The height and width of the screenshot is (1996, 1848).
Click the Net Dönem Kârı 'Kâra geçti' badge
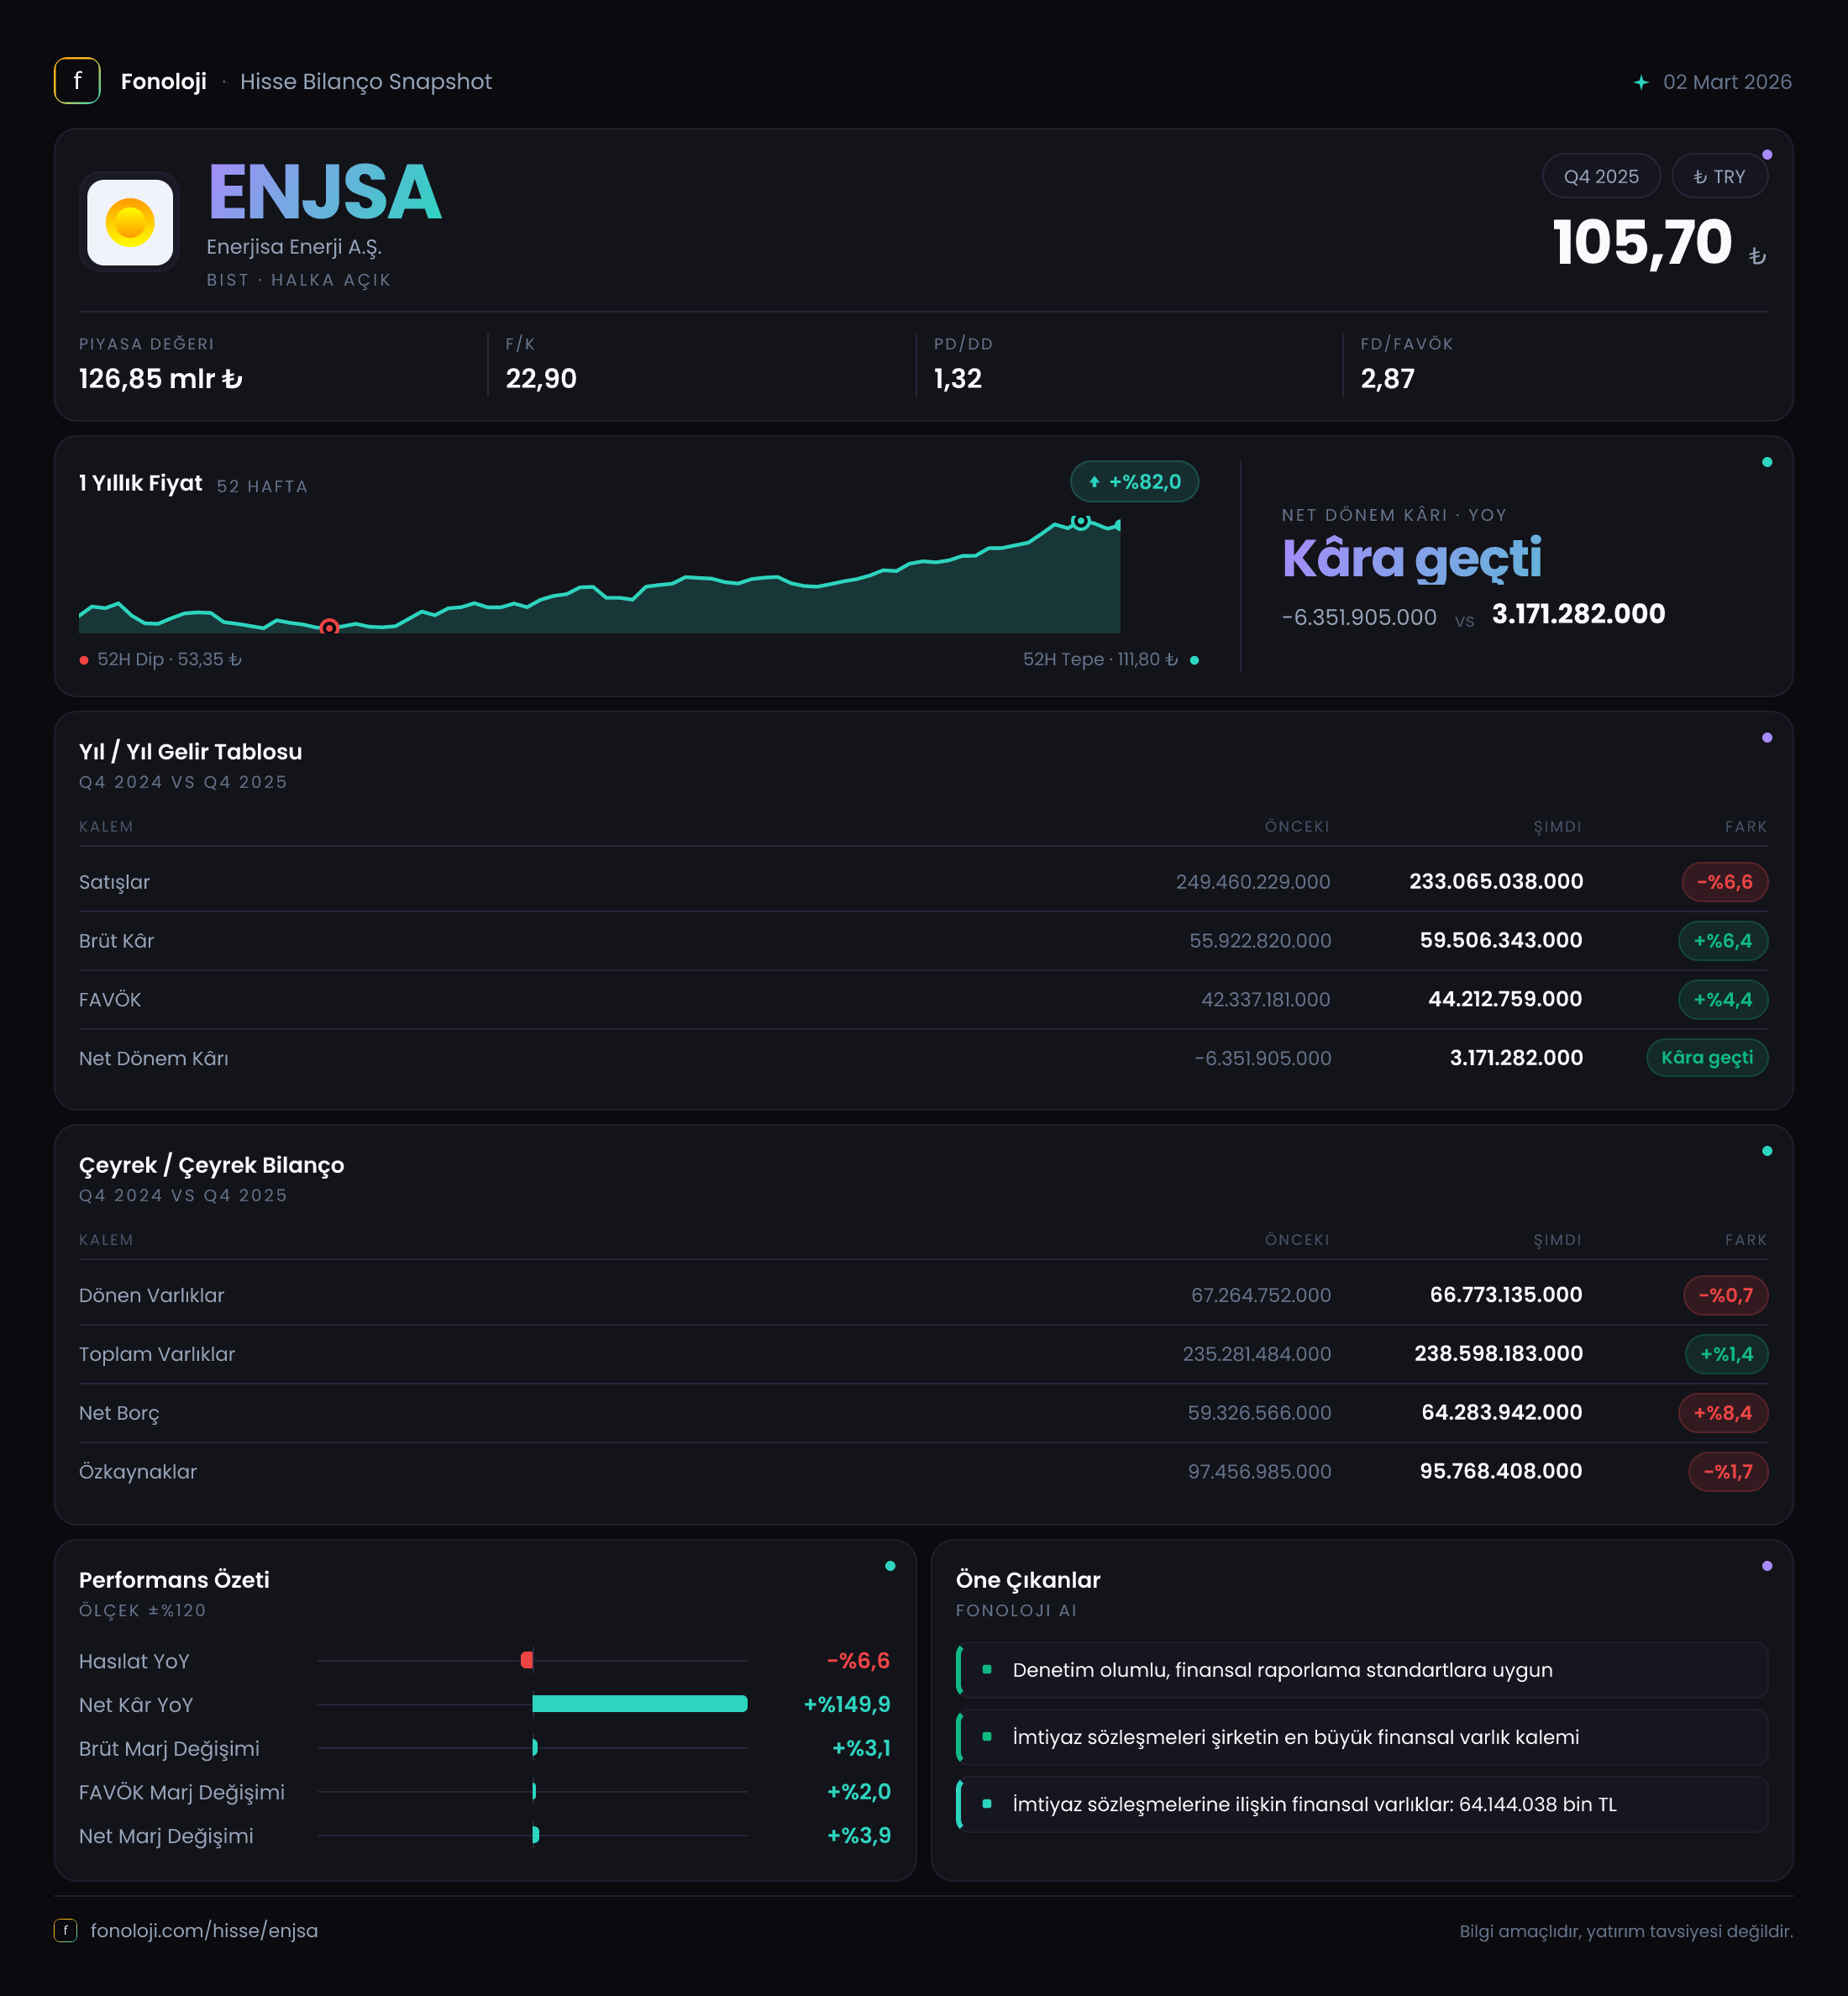click(x=1707, y=1058)
